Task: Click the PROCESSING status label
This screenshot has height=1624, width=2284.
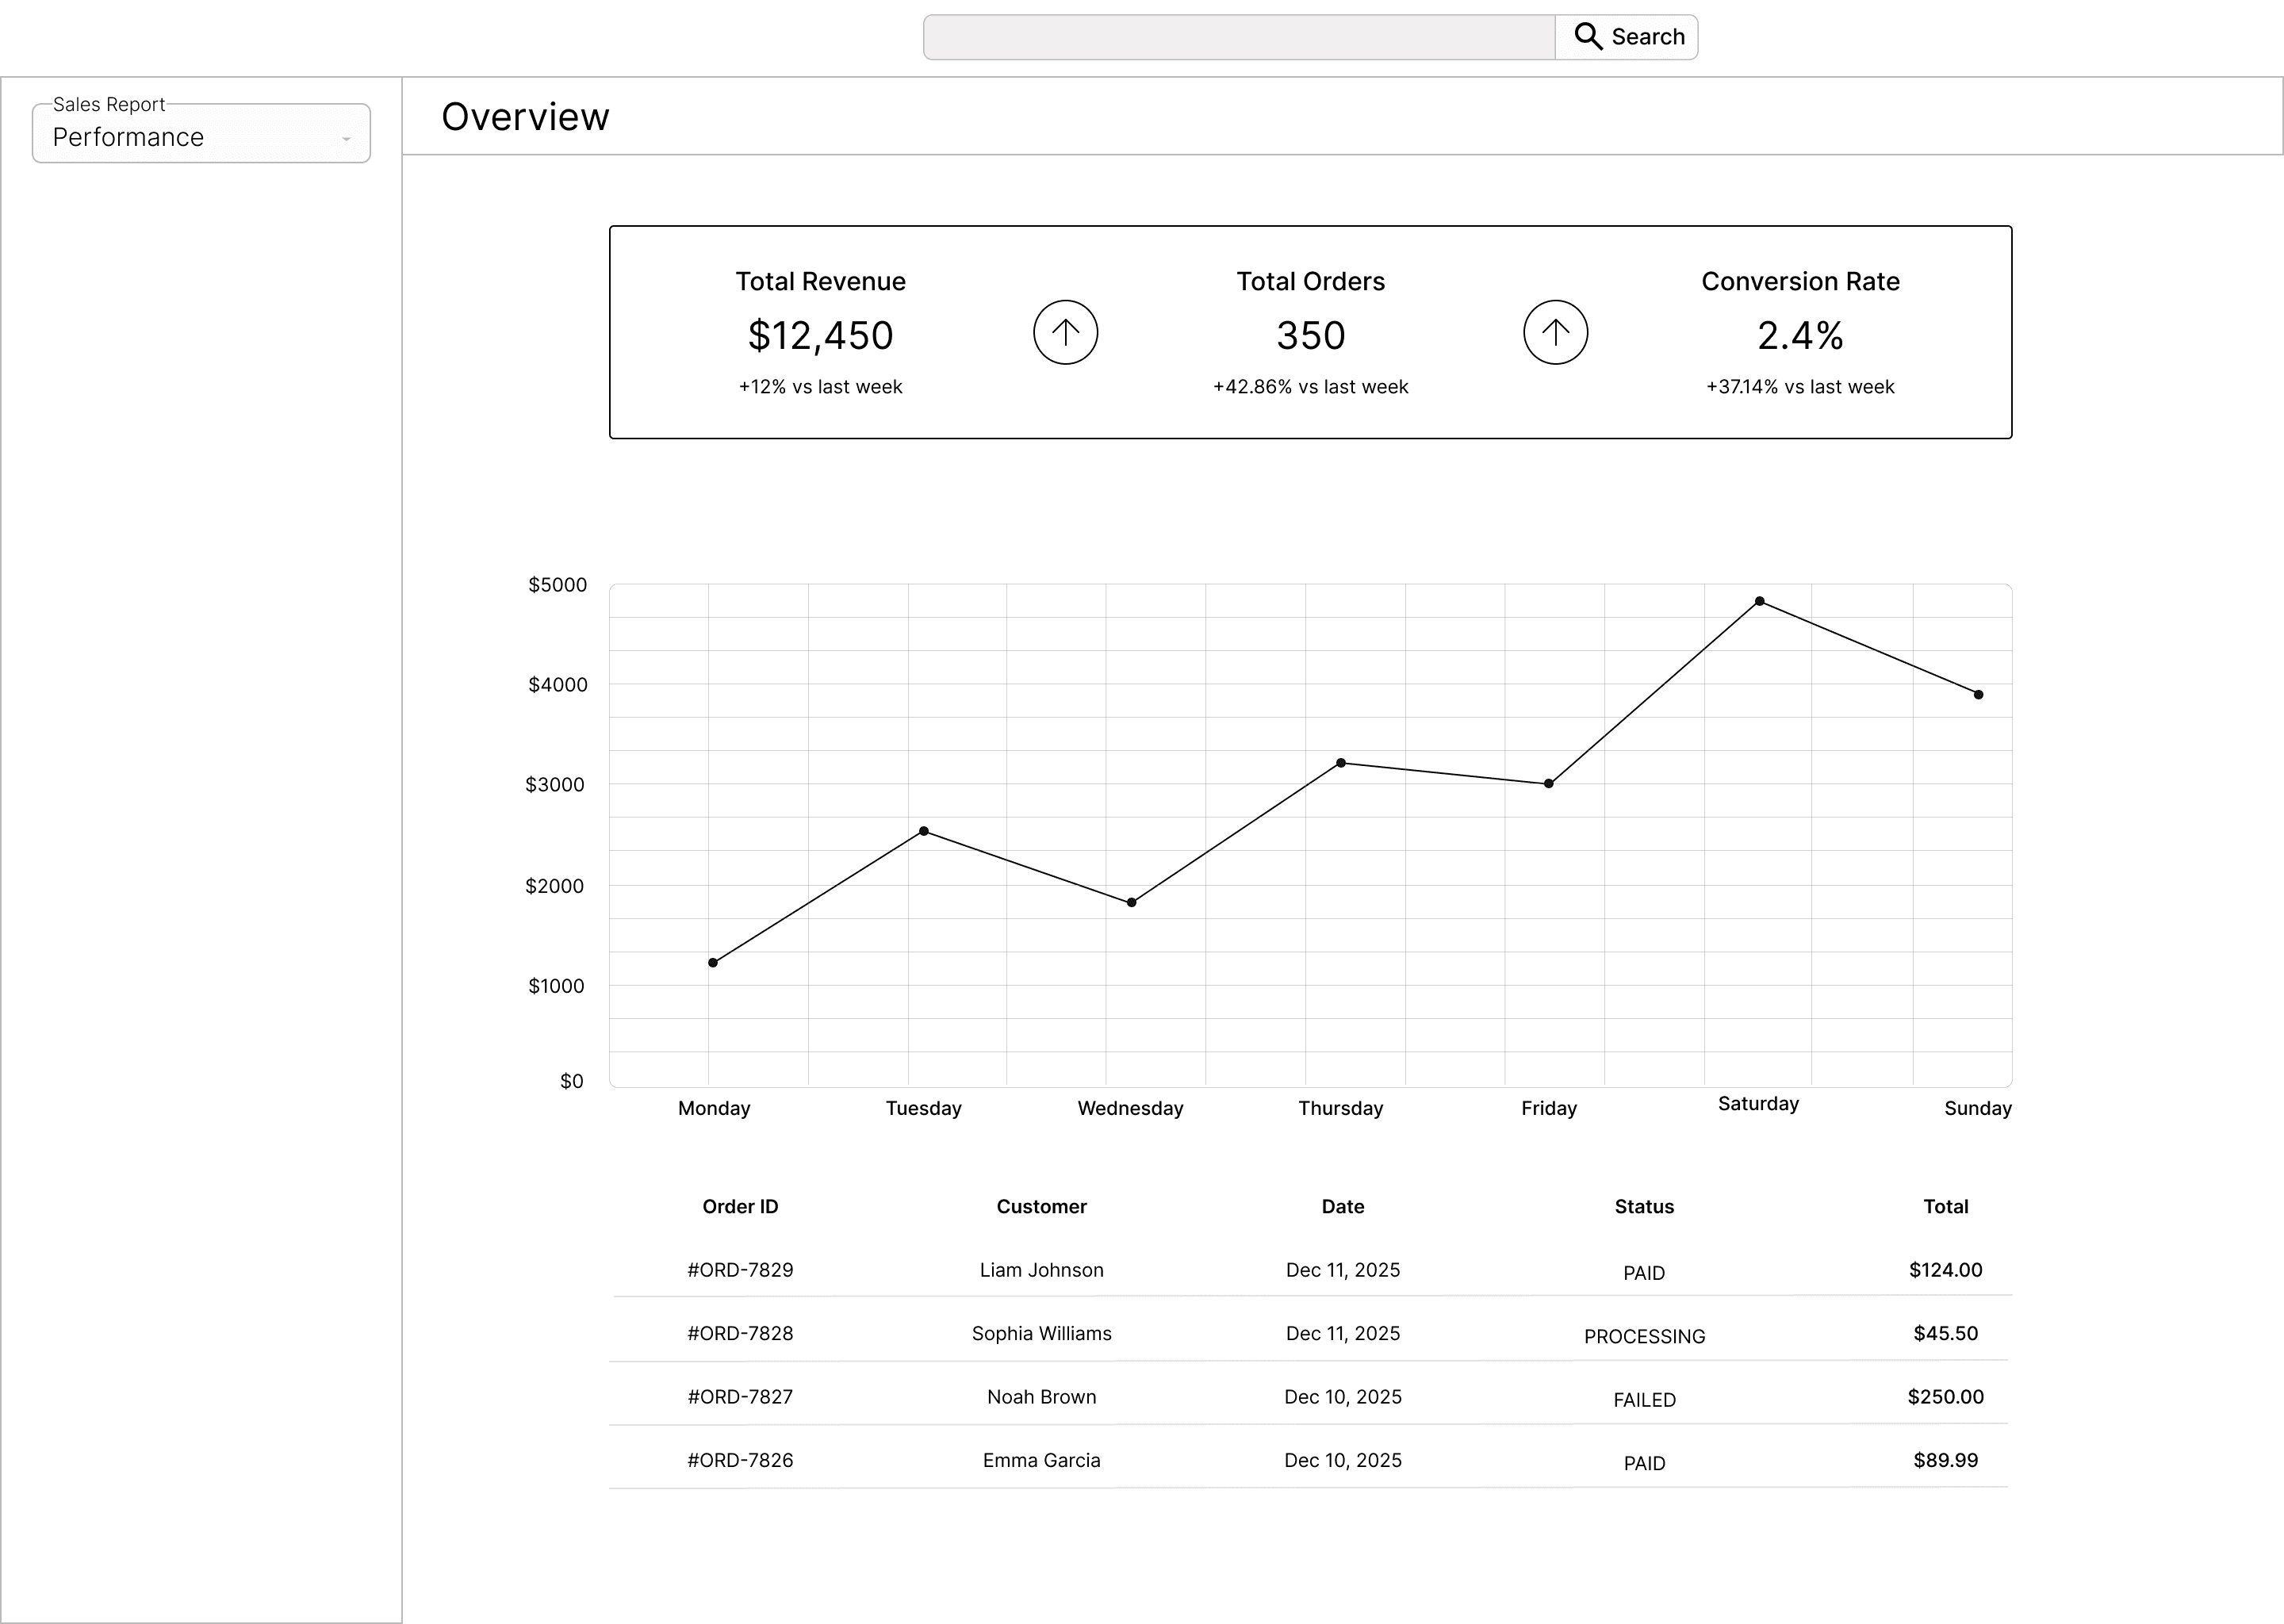Action: tap(1643, 1336)
